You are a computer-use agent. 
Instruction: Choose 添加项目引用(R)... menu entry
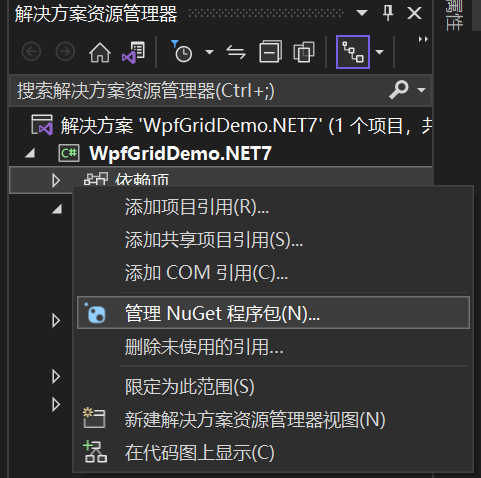[x=273, y=207]
